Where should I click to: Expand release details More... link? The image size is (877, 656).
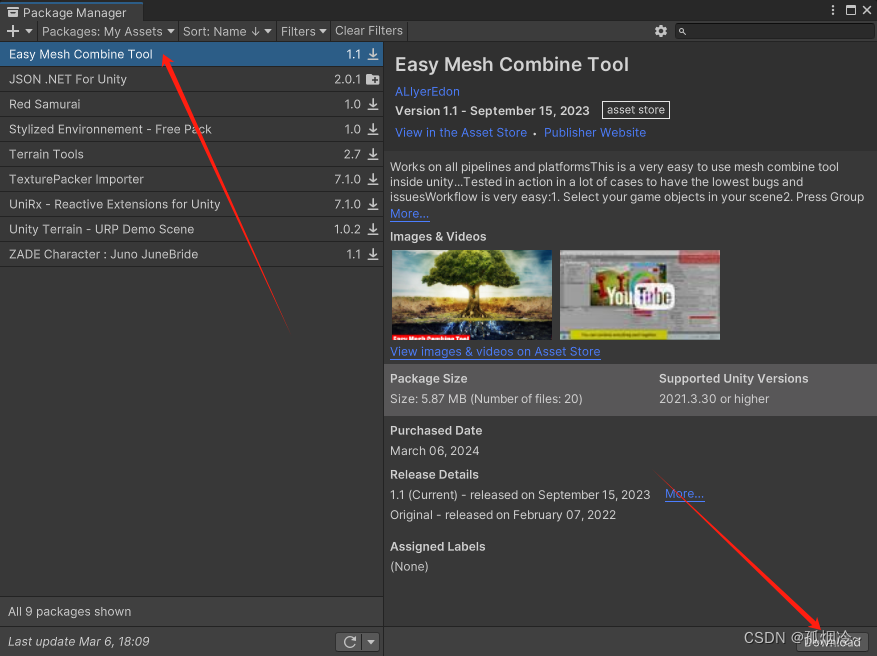pos(684,494)
